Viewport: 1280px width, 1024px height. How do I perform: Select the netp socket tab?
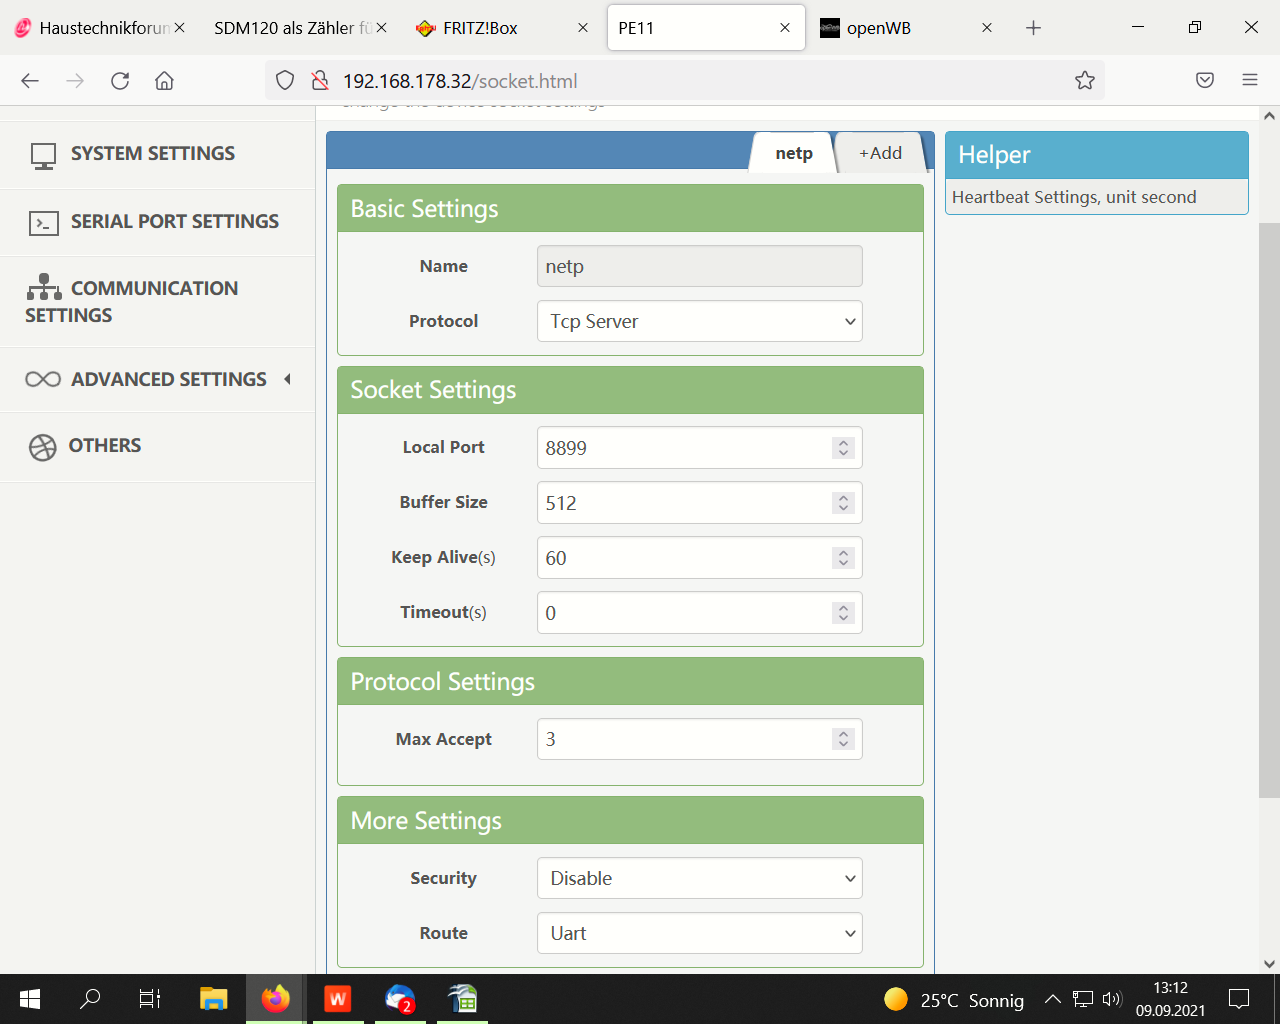[794, 153]
